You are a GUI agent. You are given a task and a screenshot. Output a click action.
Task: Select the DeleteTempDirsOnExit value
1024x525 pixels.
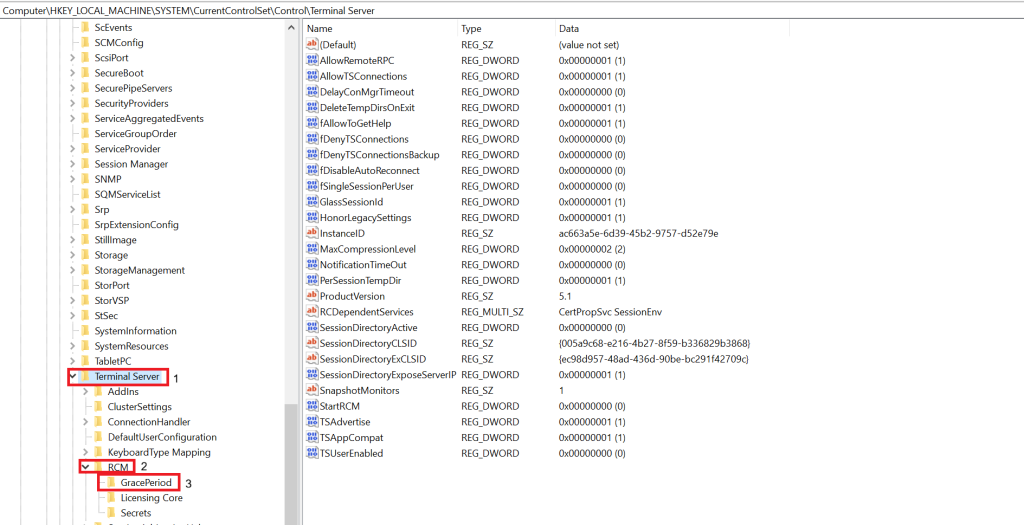coord(367,107)
